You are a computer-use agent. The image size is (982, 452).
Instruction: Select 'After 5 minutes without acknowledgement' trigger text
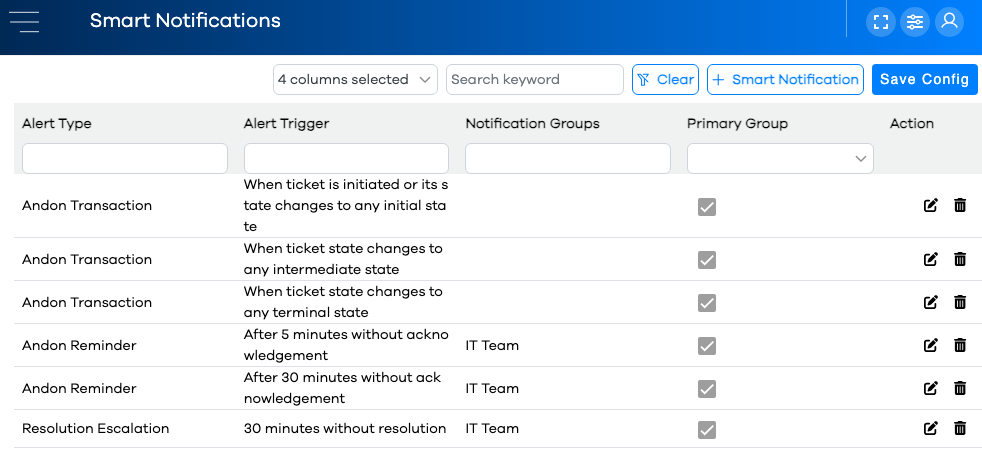[346, 345]
